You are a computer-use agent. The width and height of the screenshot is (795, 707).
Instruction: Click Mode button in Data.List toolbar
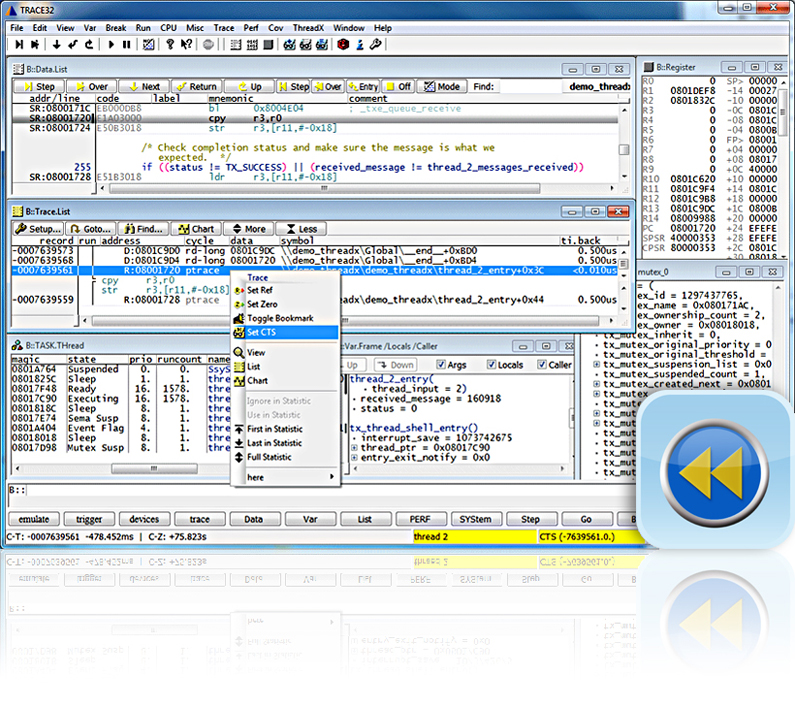(442, 87)
